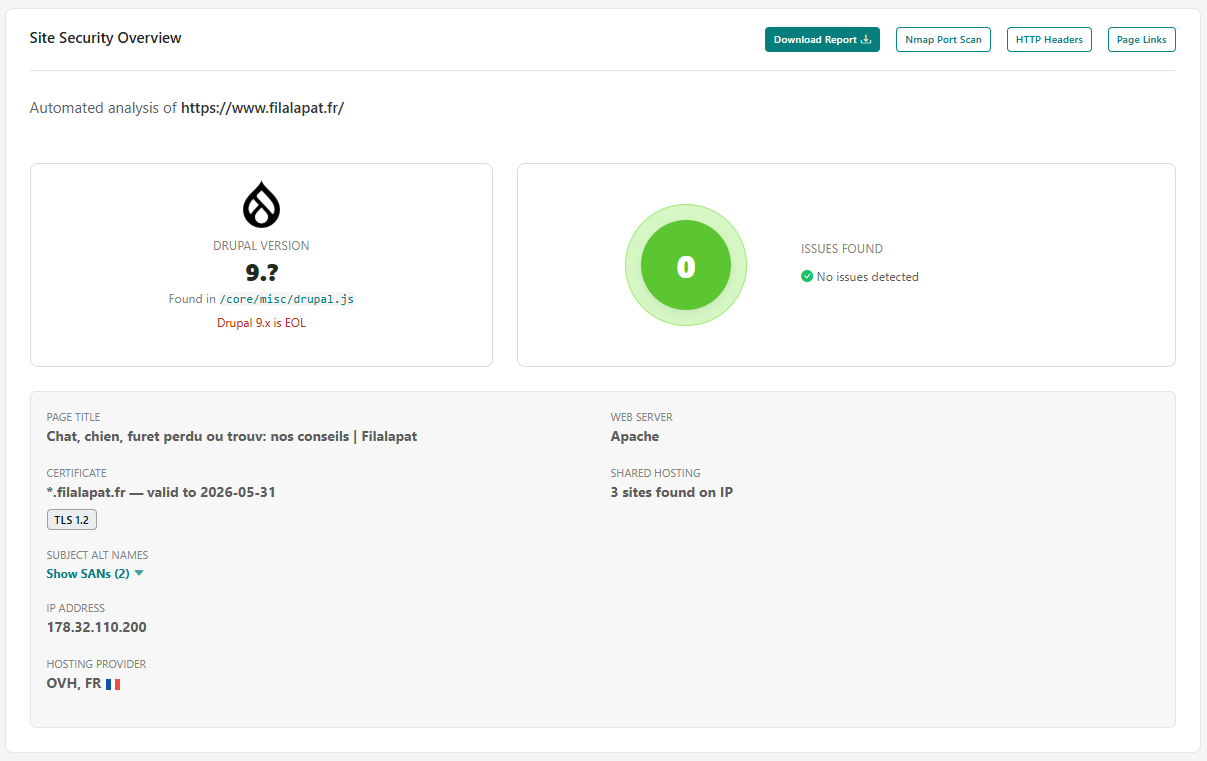Click the green zero issues circle
1207x761 pixels.
pos(686,266)
